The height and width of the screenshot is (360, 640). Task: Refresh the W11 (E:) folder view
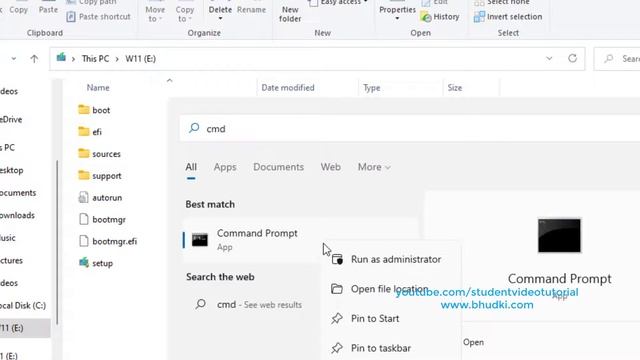point(572,58)
